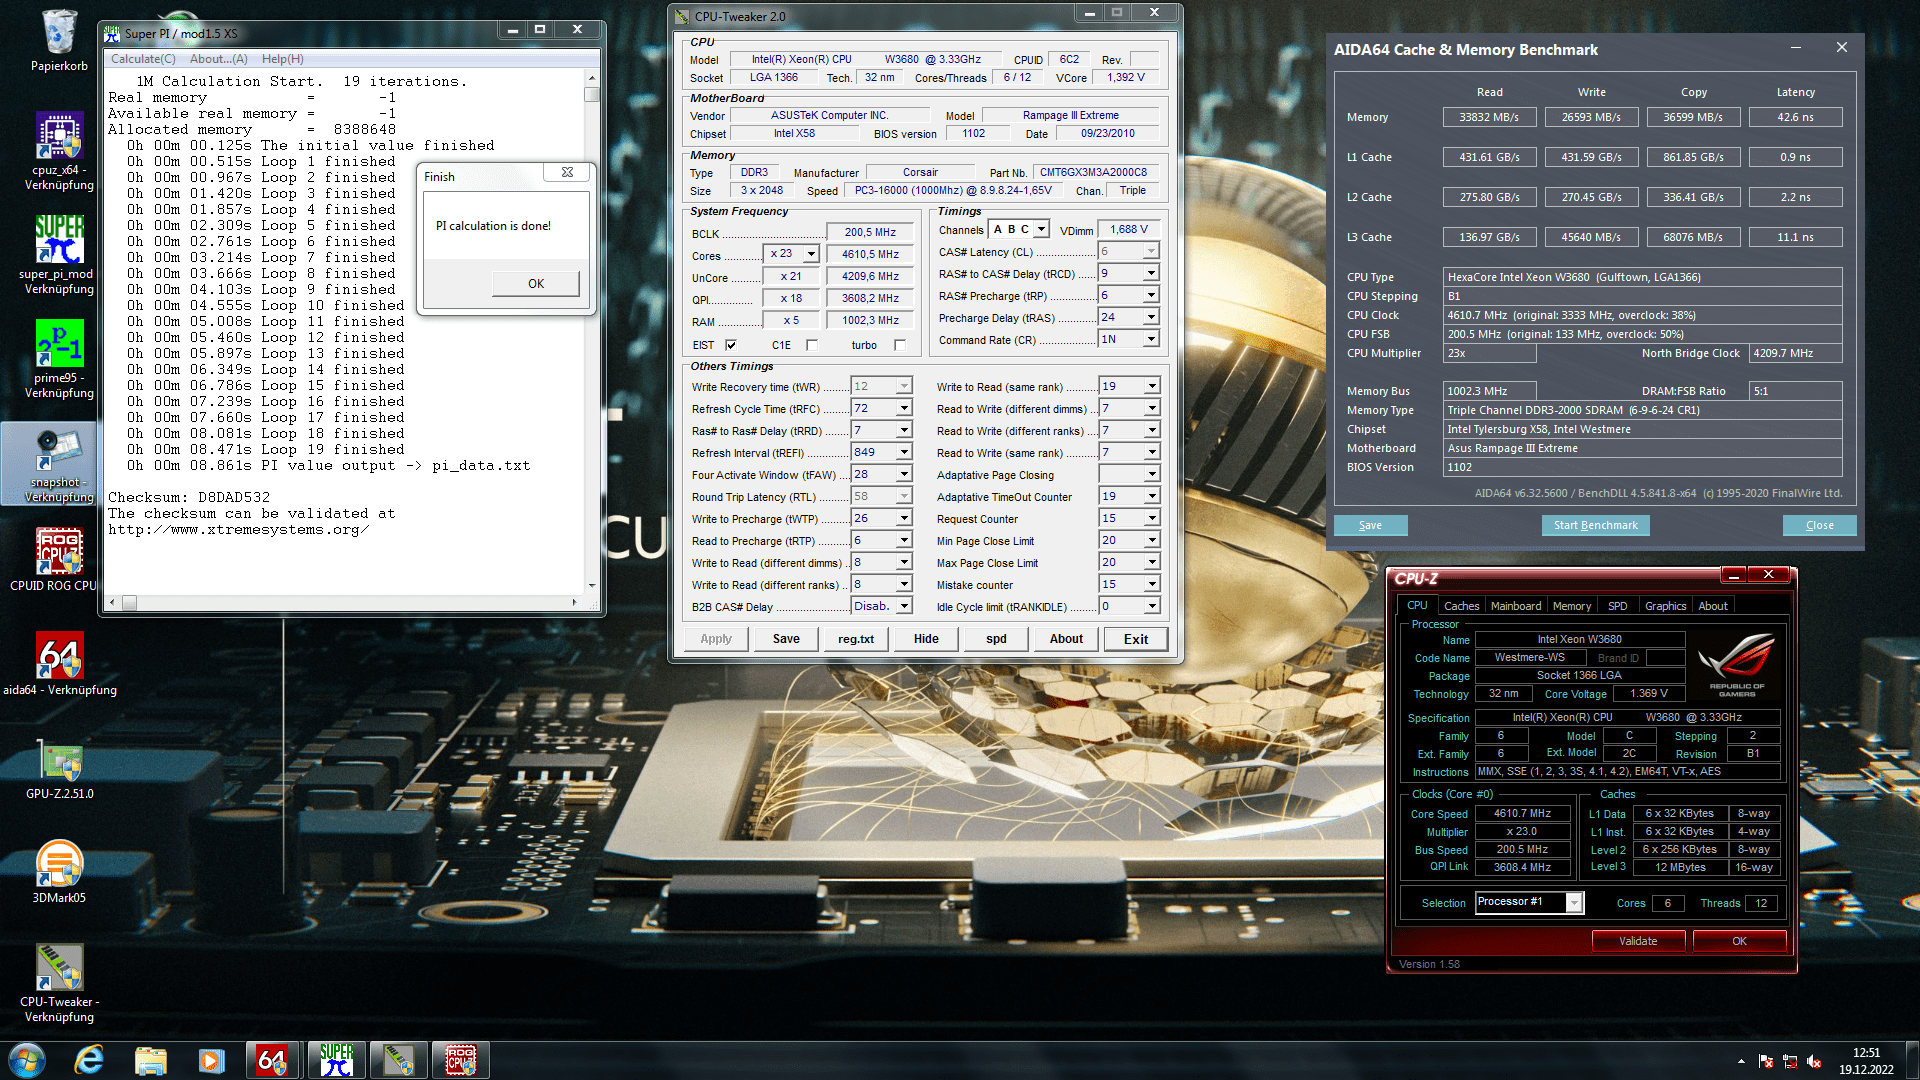Open the CPUID ROG CPU-Z desktop icon

(59, 560)
